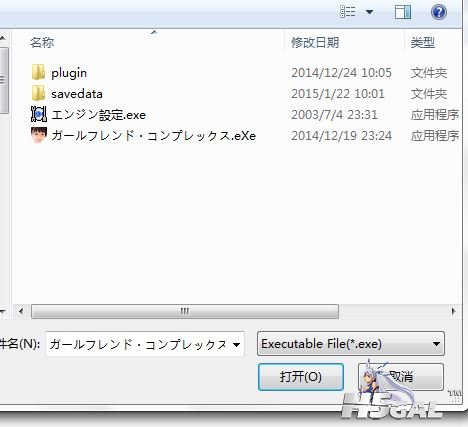Click the 文件夹 type of plugin row
This screenshot has width=468, height=427.
[x=429, y=73]
